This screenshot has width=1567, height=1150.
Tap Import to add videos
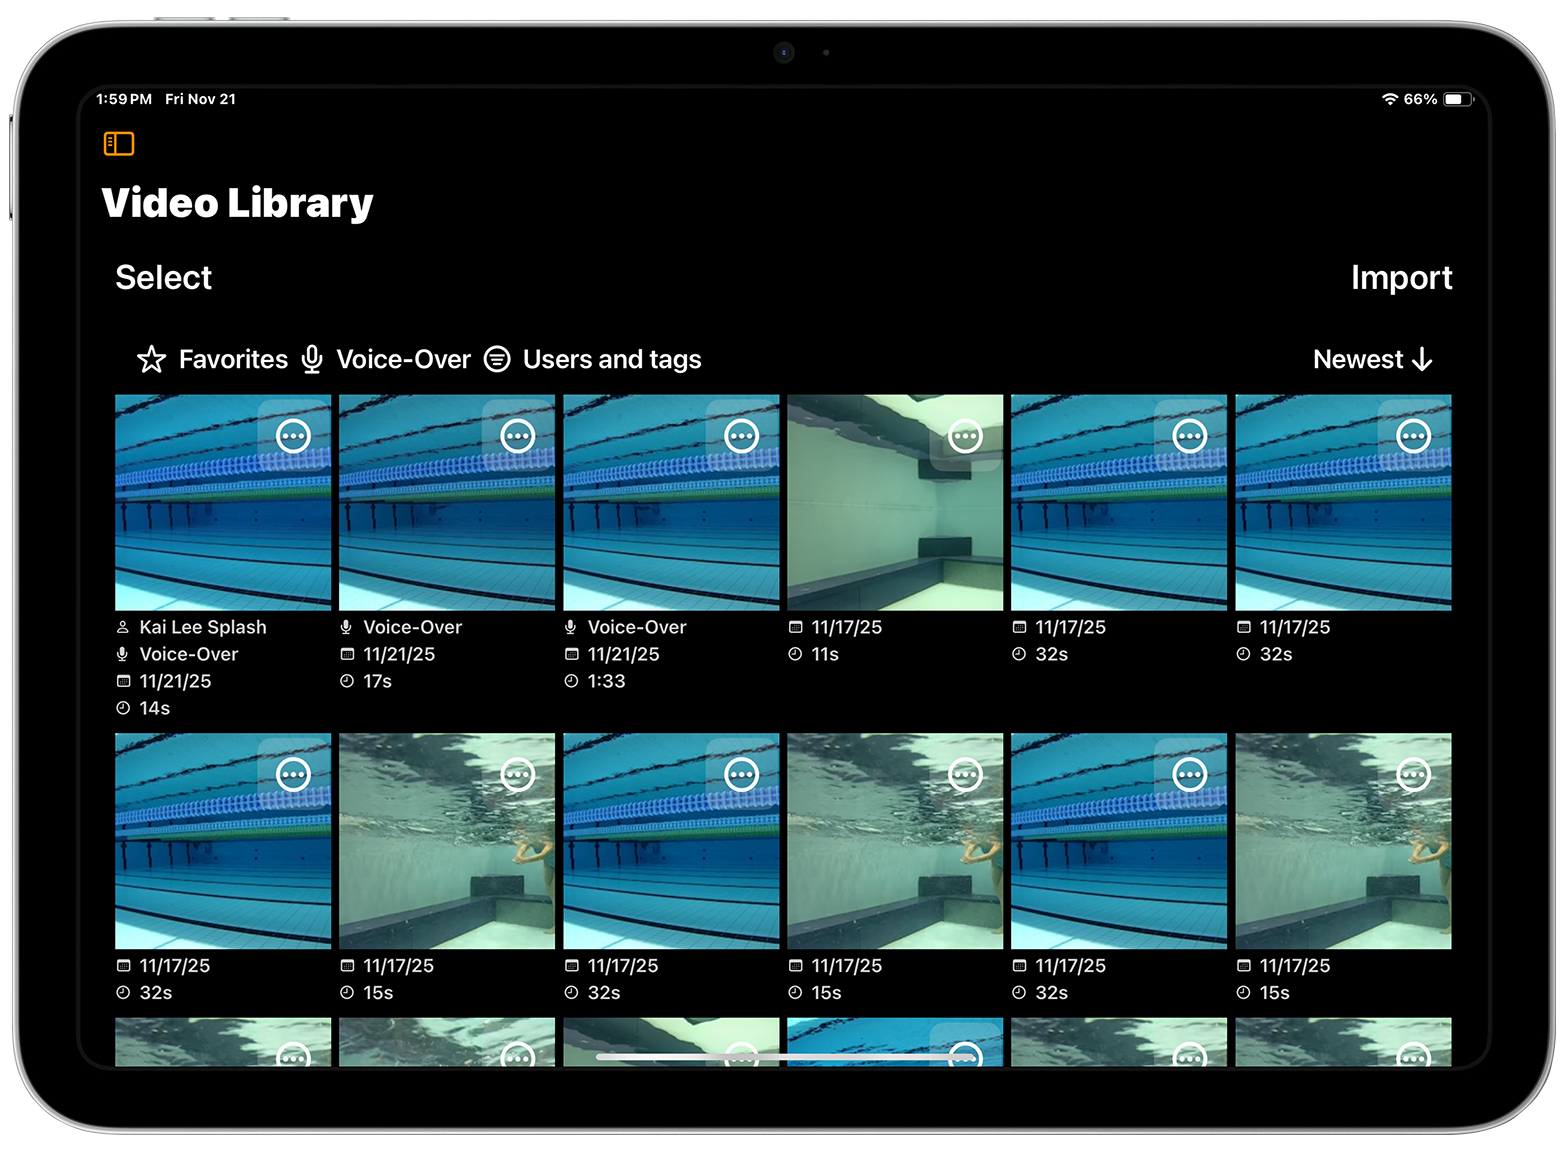1401,277
